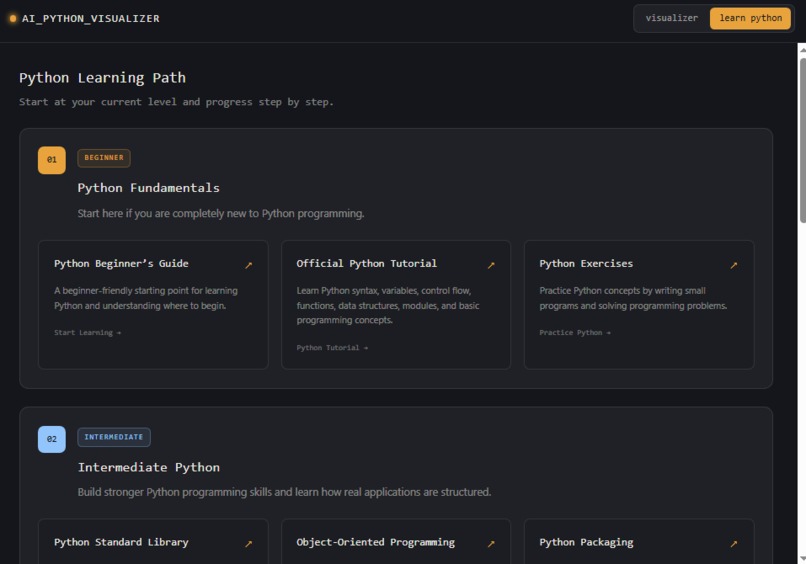Open the Python Standard Library card title
806x564 pixels.
pyautogui.click(x=121, y=542)
